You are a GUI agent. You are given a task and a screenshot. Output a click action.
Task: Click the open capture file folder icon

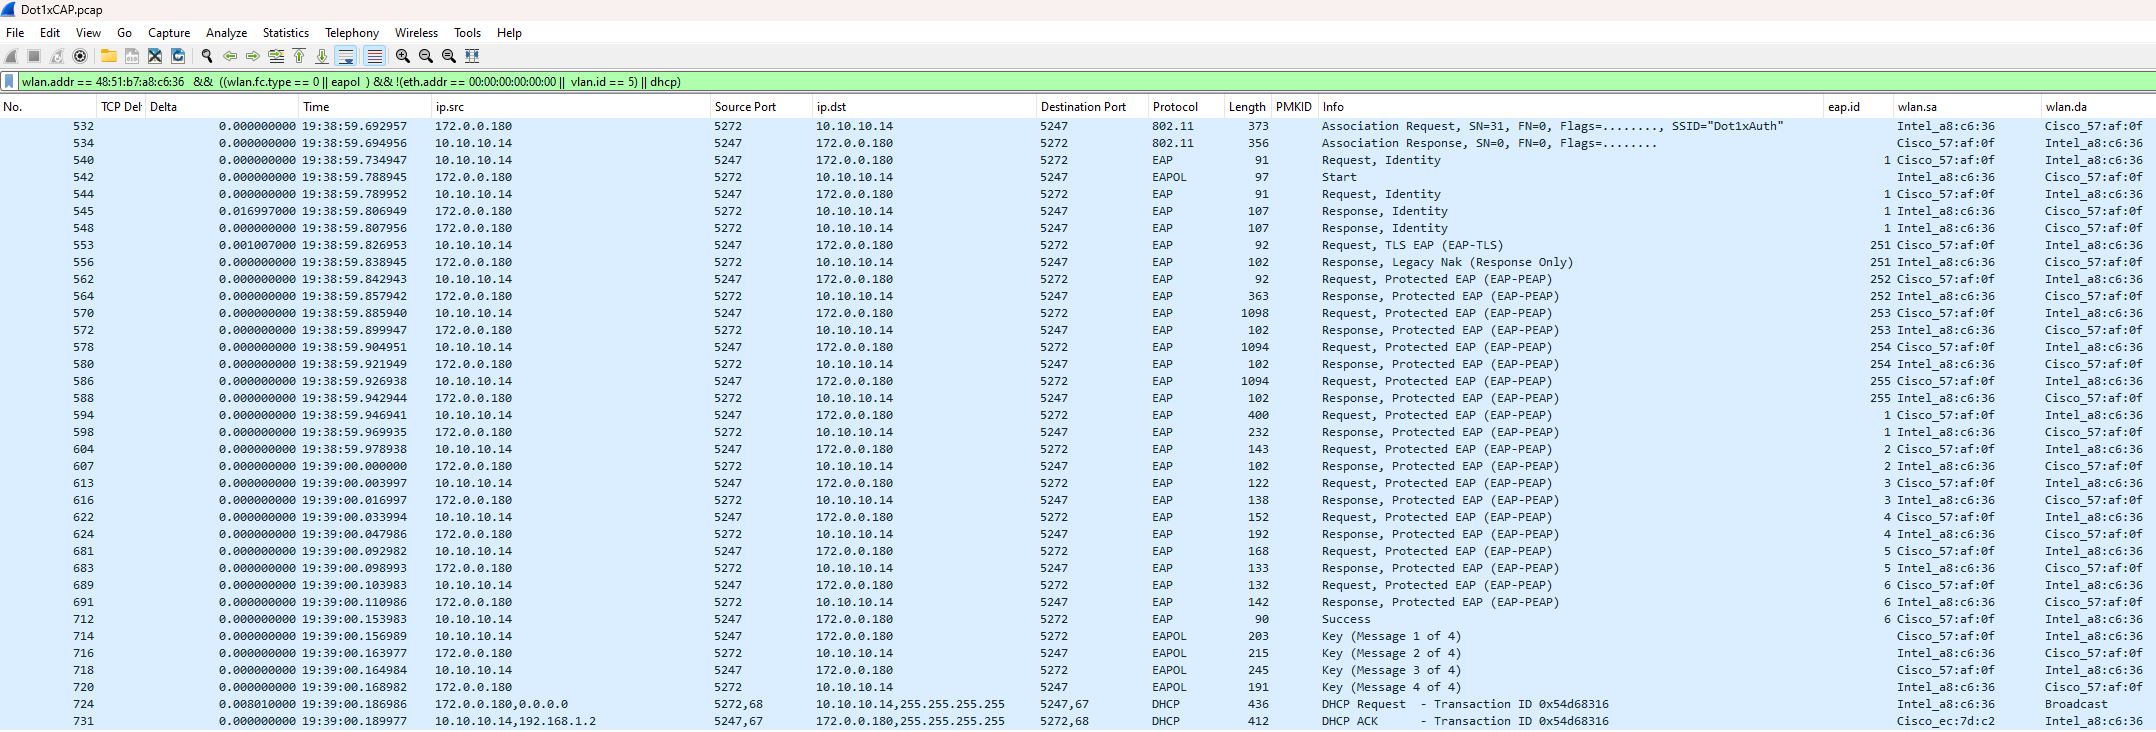pyautogui.click(x=108, y=56)
